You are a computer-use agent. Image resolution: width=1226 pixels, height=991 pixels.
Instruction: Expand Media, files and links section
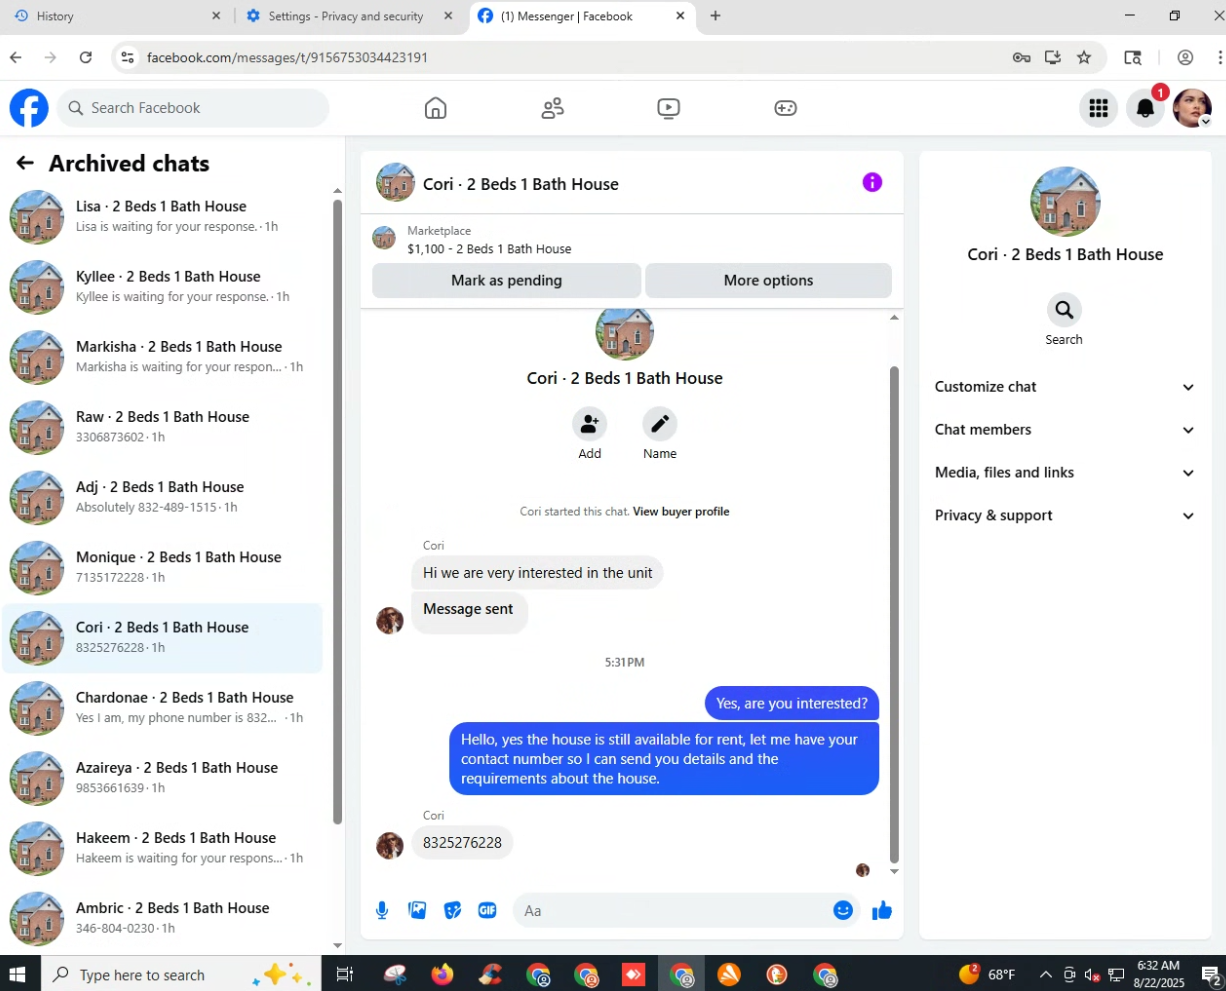click(x=1064, y=473)
